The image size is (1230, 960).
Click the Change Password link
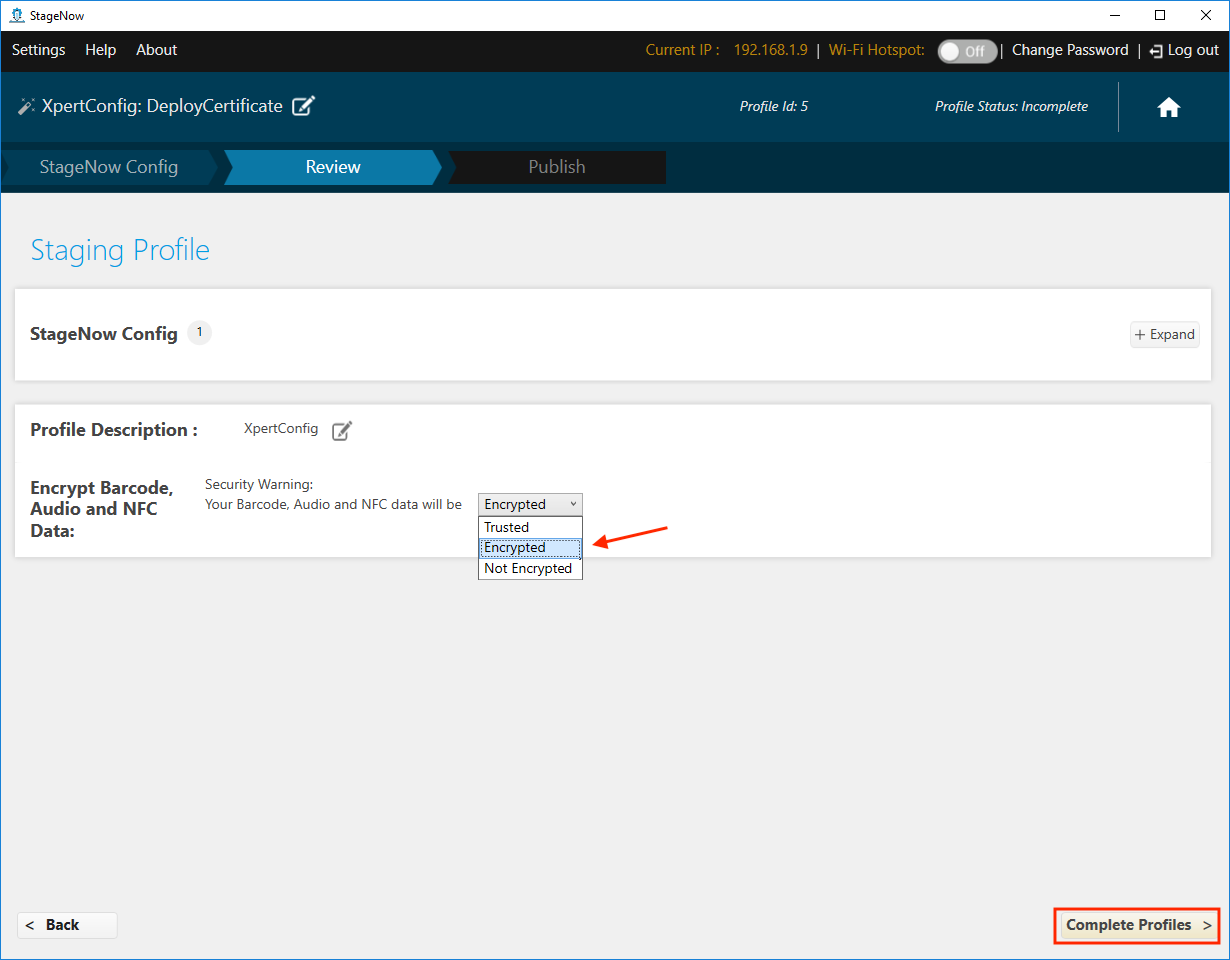tap(1069, 50)
